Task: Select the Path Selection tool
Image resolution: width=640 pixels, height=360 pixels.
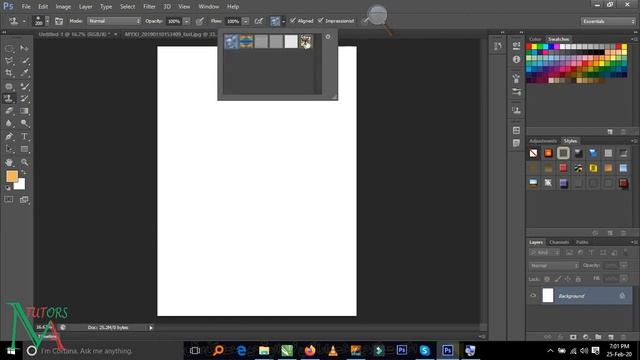Action: pyautogui.click(x=9, y=149)
